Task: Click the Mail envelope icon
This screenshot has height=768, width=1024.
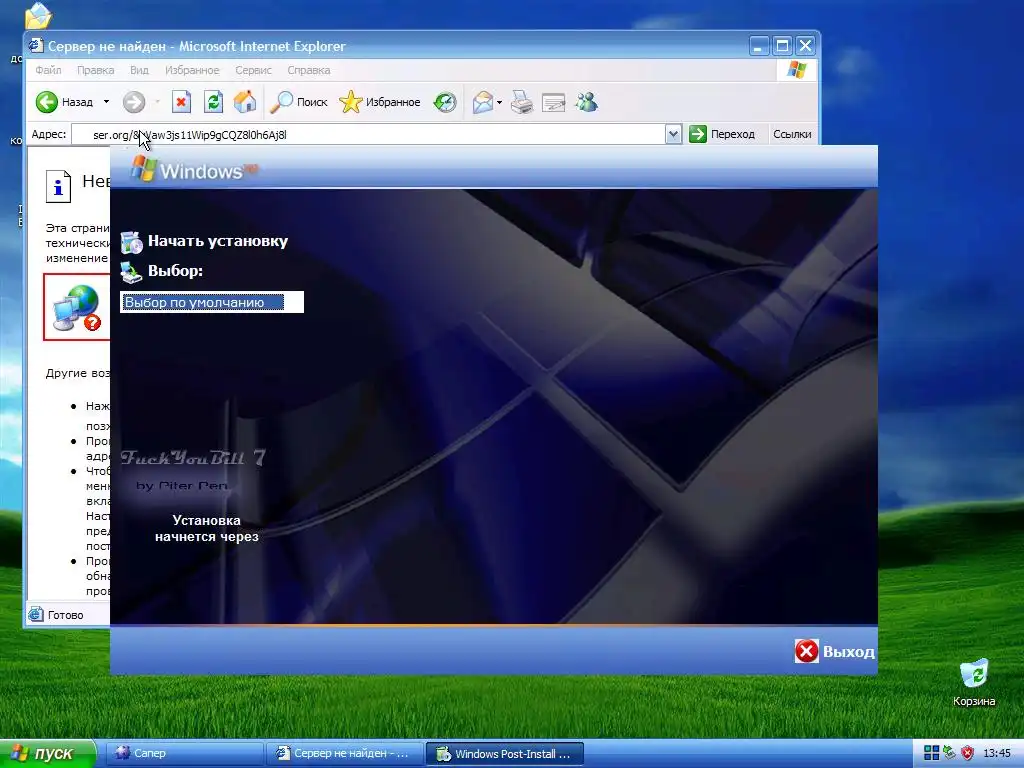Action: point(483,102)
